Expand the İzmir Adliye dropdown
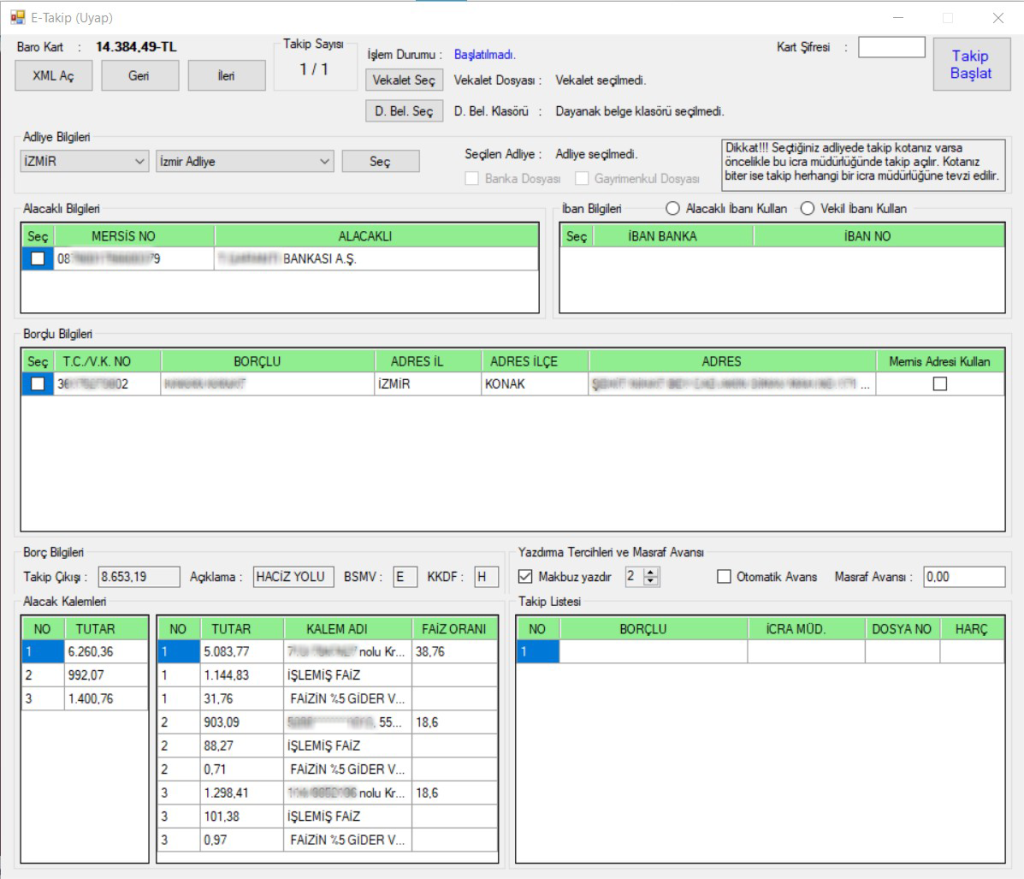This screenshot has height=879, width=1024. coord(245,161)
